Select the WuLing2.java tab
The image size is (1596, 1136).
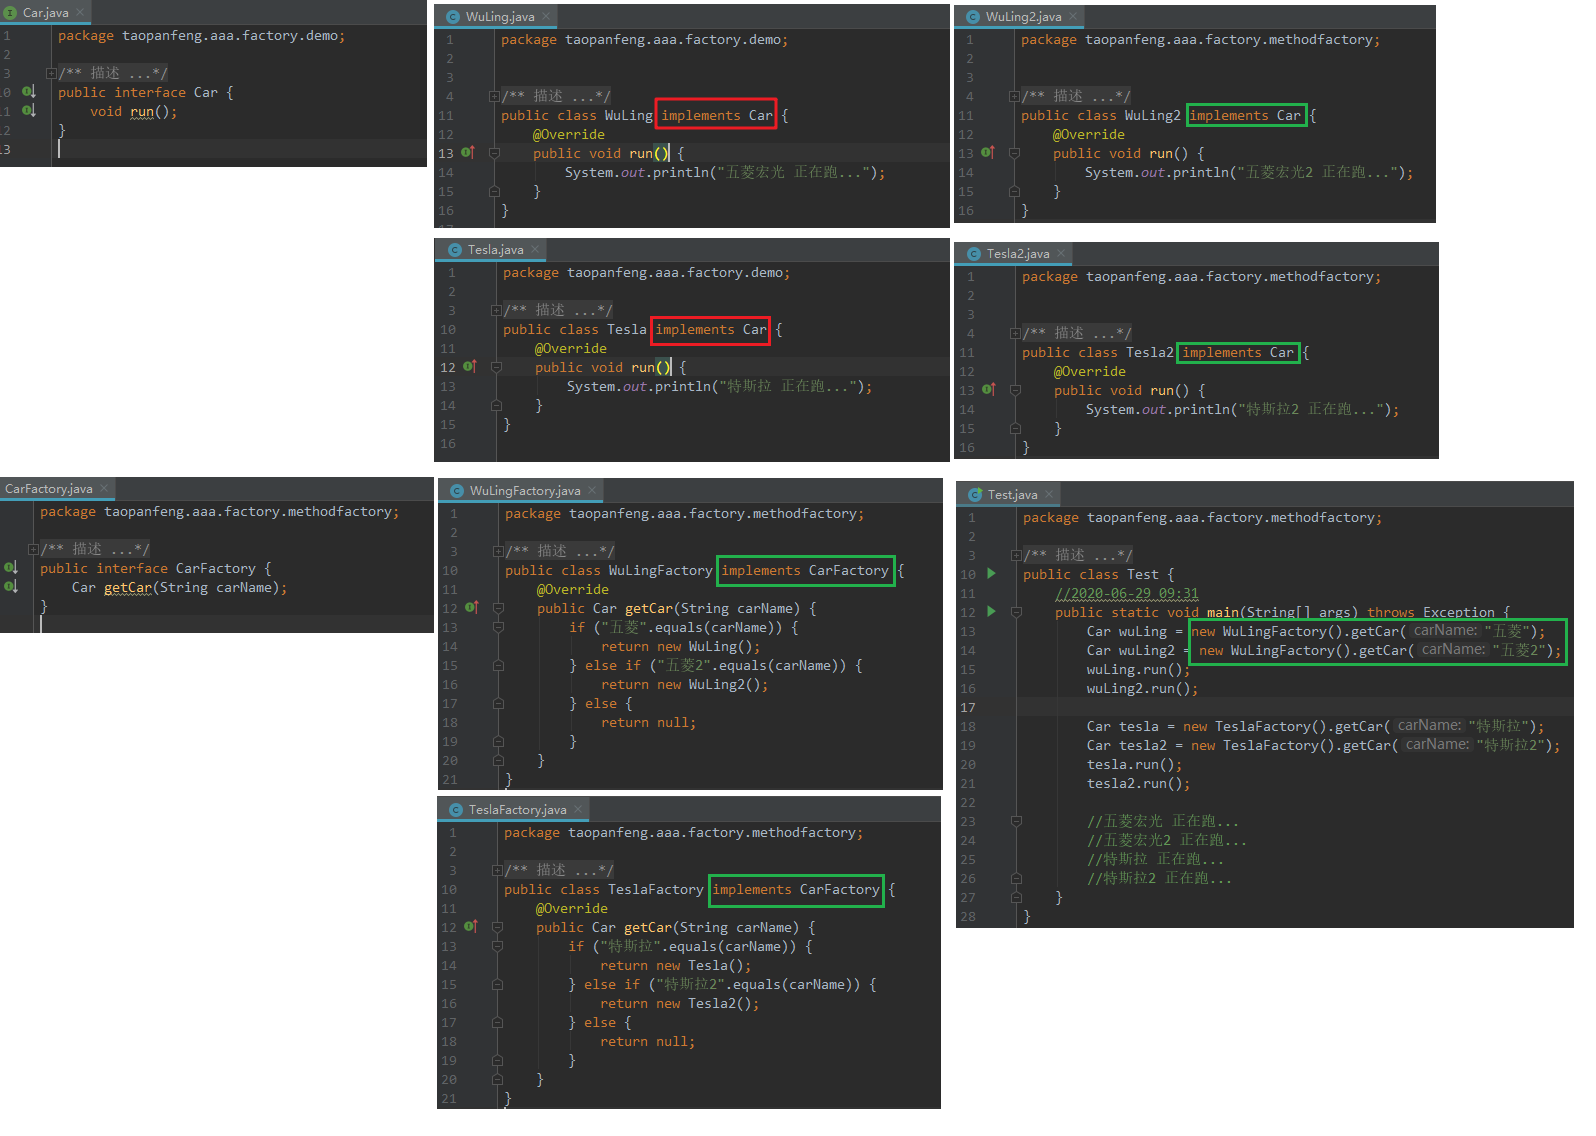(x=1019, y=17)
